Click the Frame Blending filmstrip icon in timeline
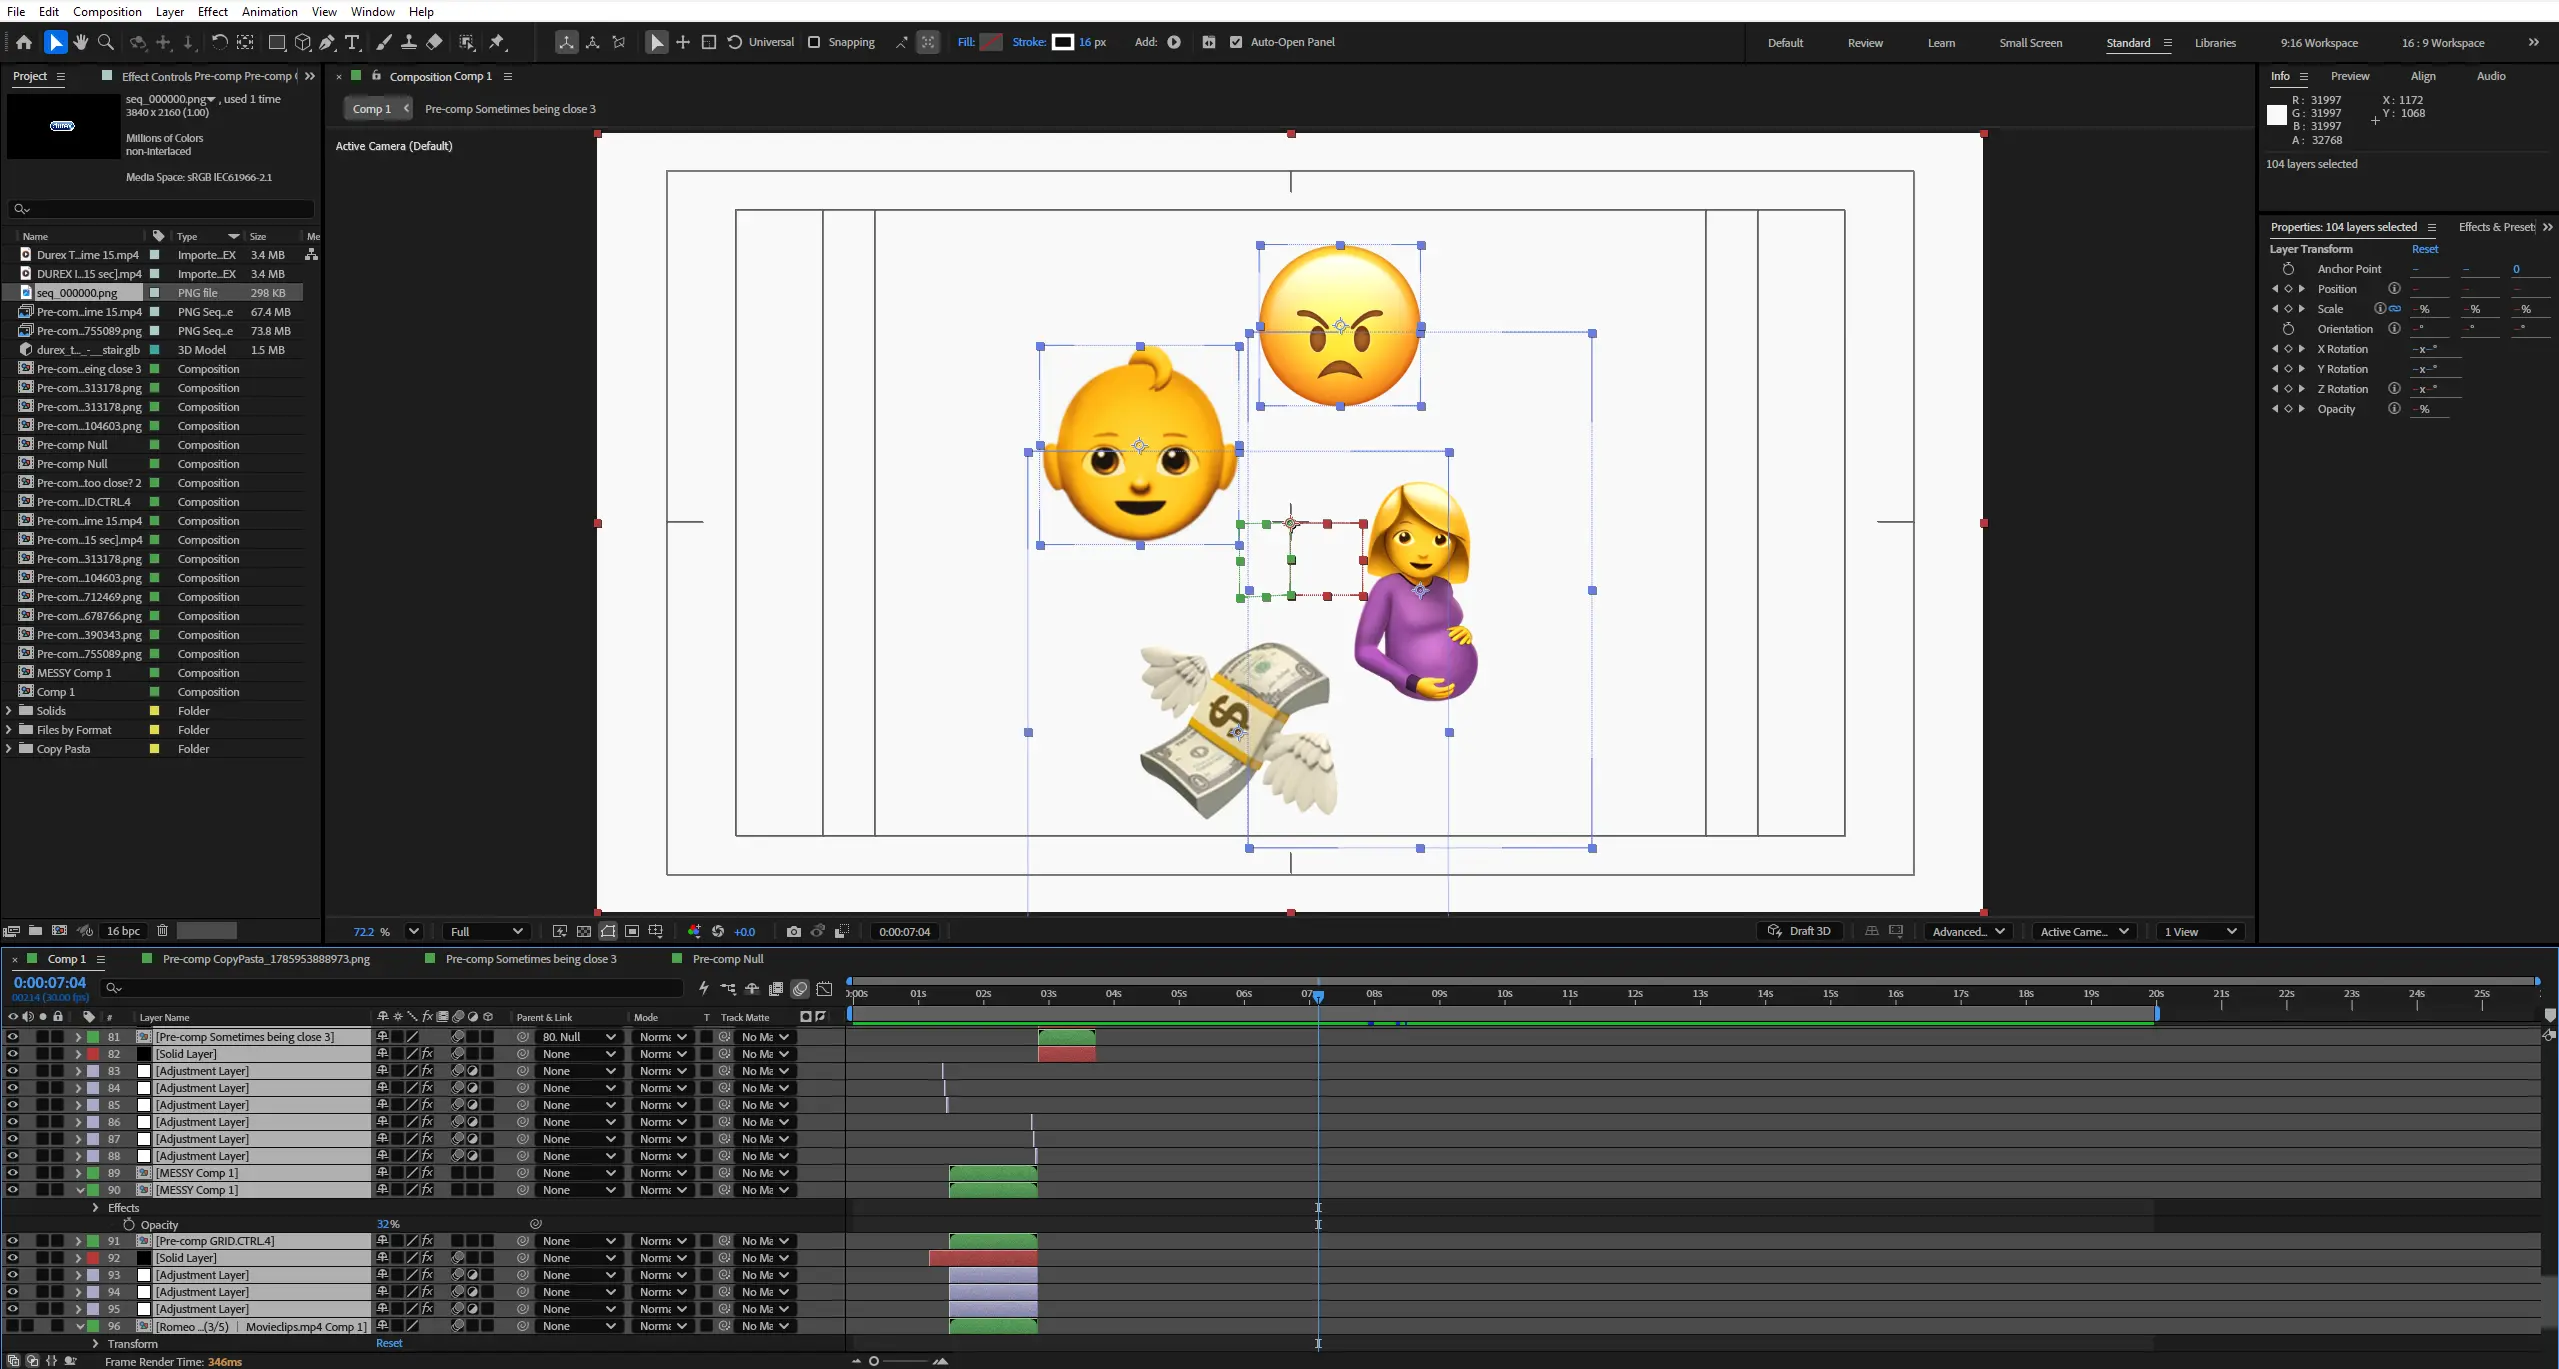Screen dimensions: 2559x1369 (776, 988)
